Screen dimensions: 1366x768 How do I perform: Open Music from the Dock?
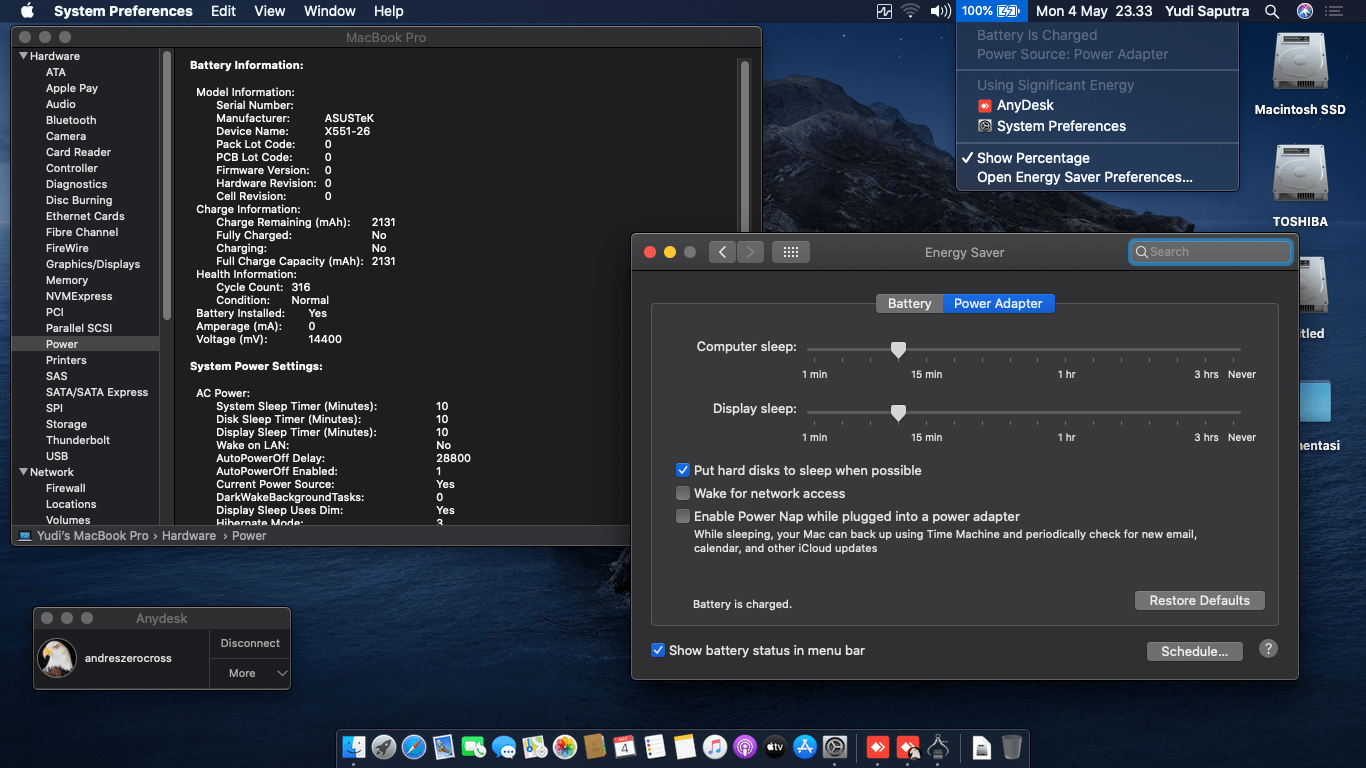pos(715,747)
